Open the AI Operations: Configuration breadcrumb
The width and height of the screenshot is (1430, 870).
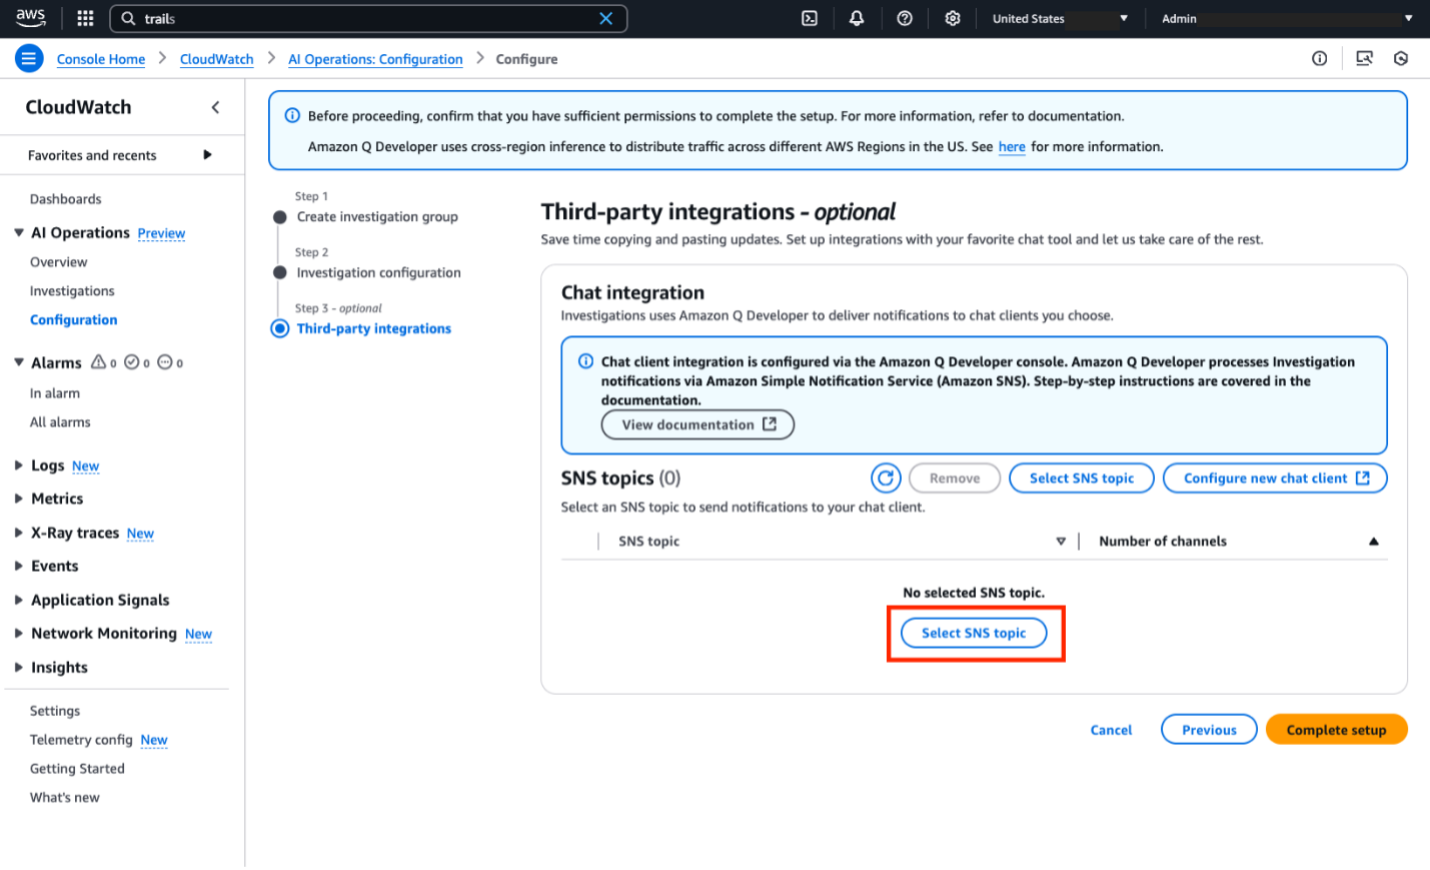click(x=376, y=59)
